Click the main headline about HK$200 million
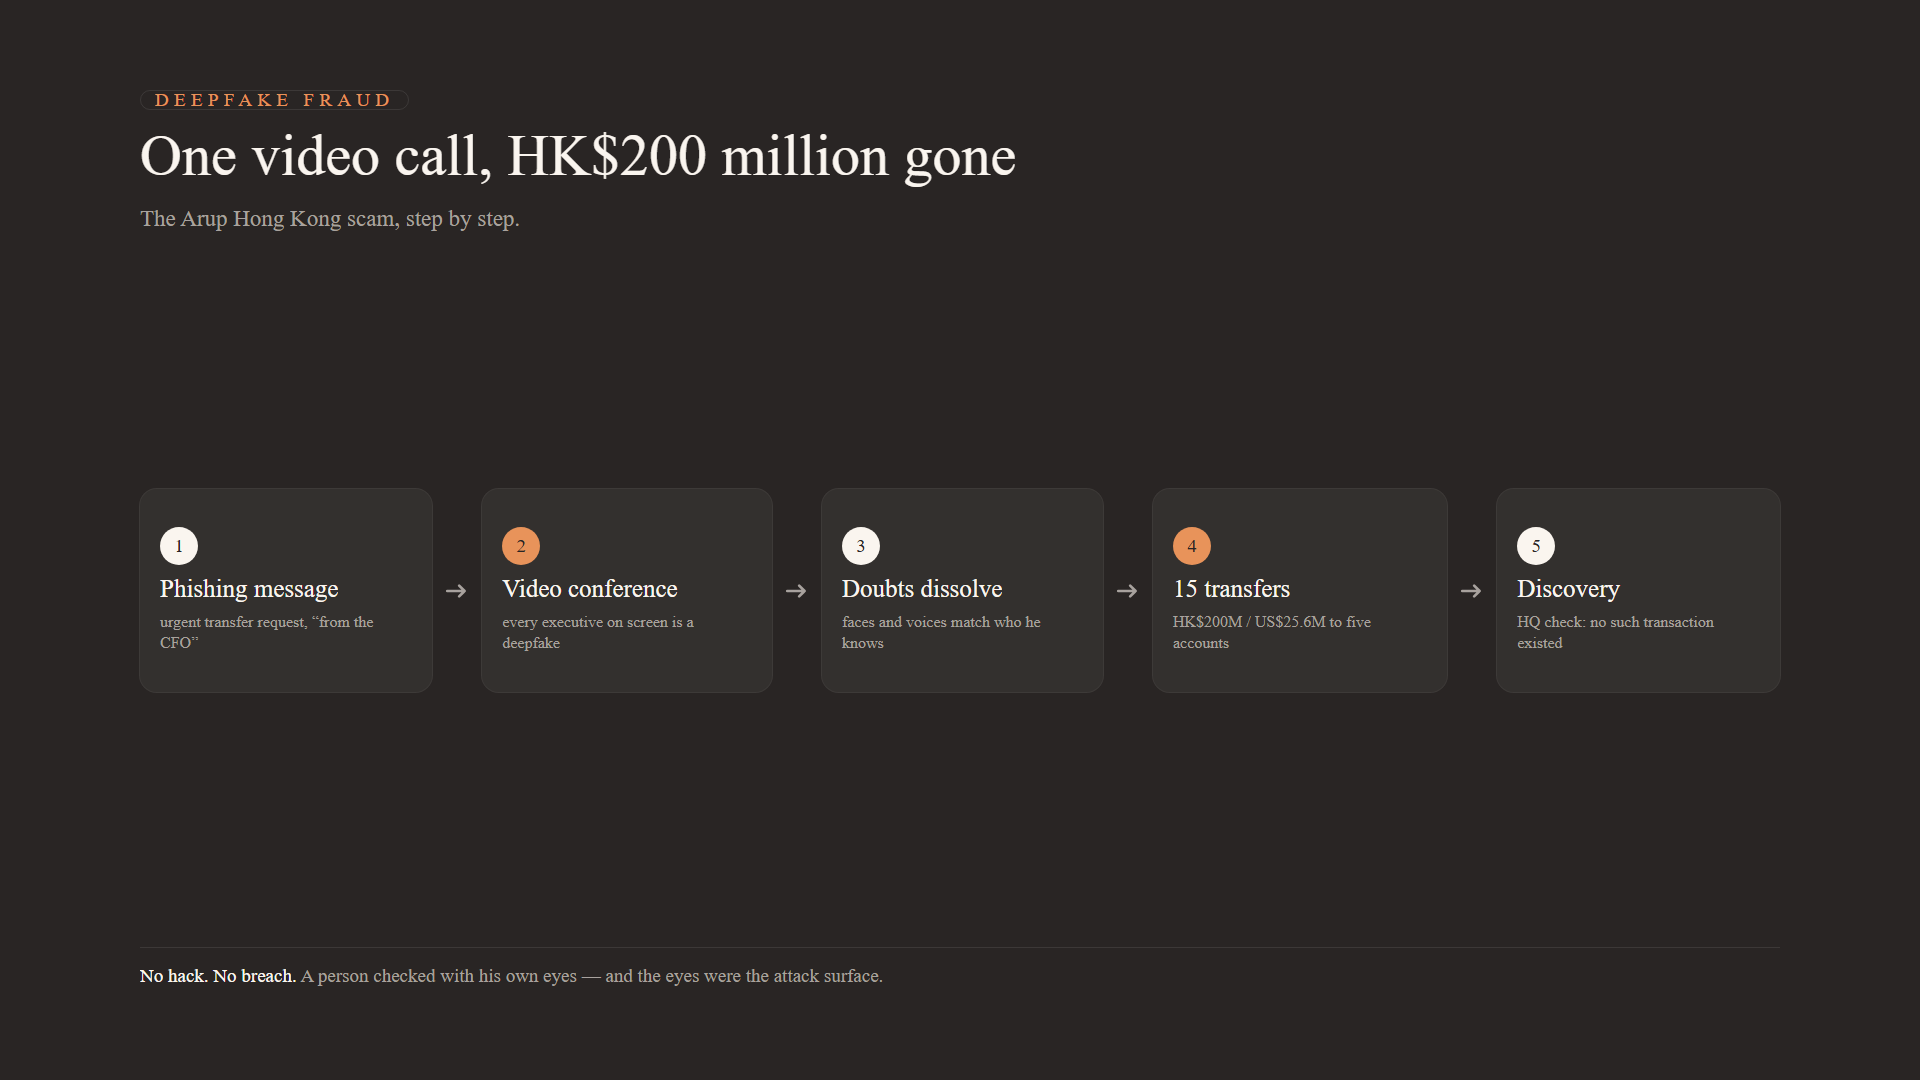The height and width of the screenshot is (1080, 1920). (x=578, y=157)
